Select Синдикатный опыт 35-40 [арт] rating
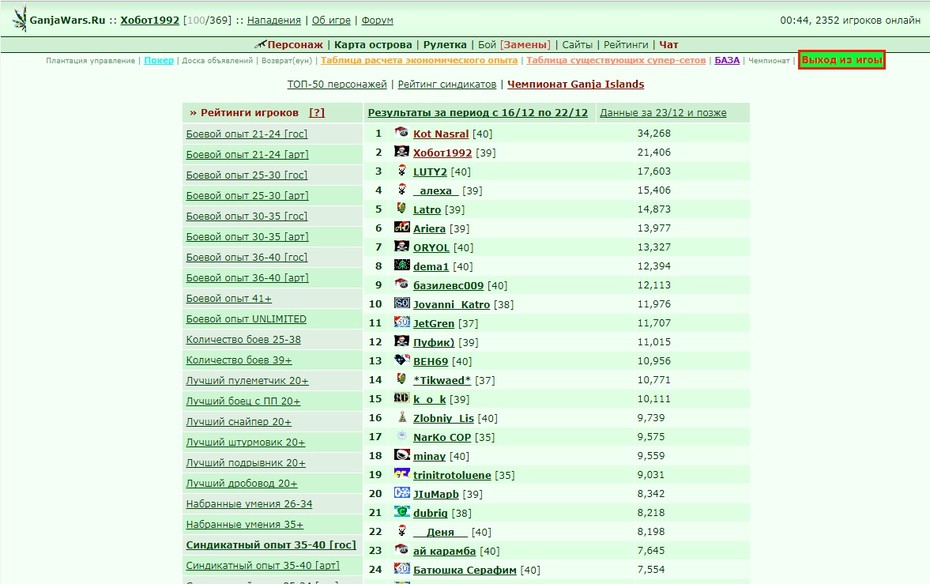Viewport: 930px width, 584px height. (x=263, y=565)
